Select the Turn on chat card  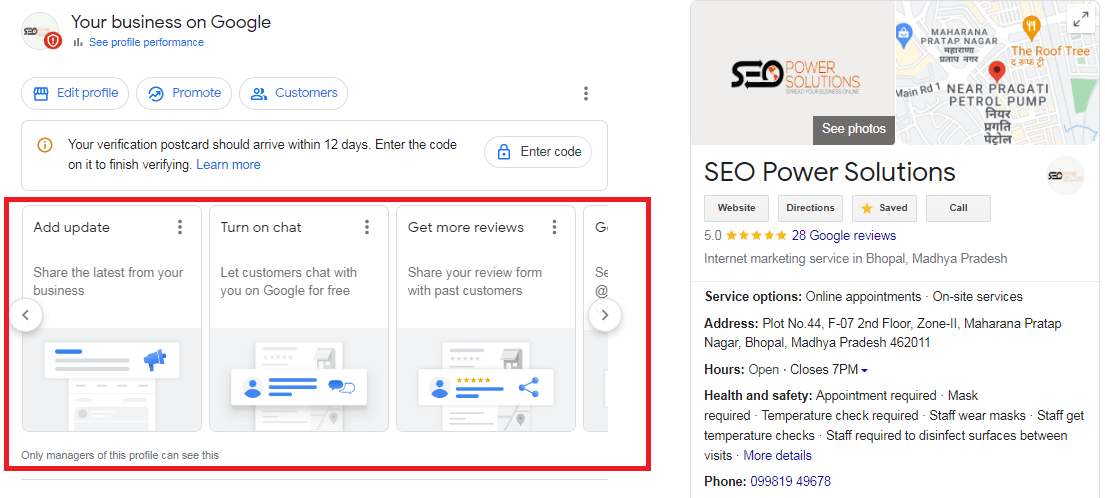299,318
